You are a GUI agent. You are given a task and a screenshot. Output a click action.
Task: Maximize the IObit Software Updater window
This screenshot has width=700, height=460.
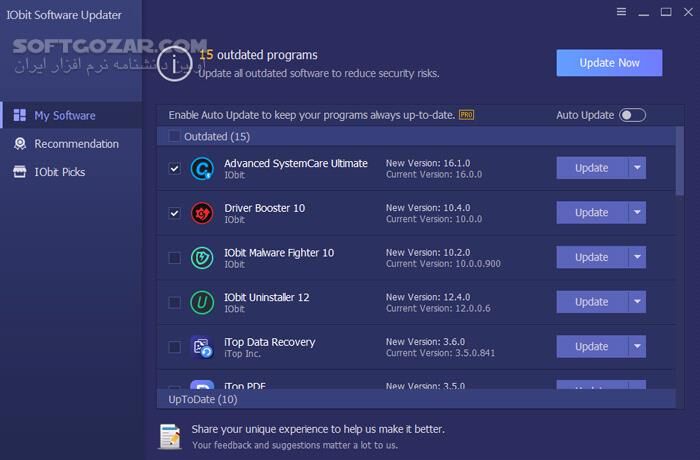666,12
